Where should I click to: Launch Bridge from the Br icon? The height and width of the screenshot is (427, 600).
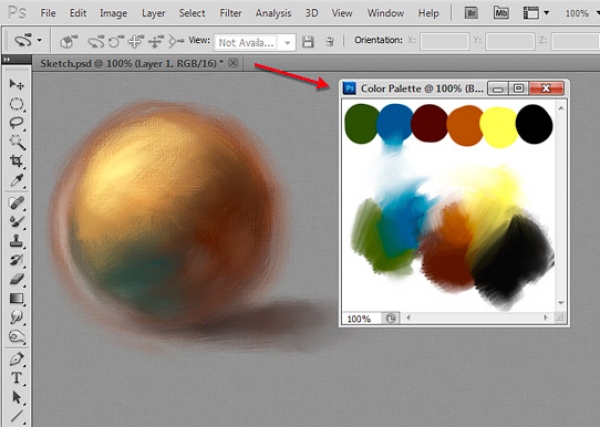pyautogui.click(x=471, y=13)
